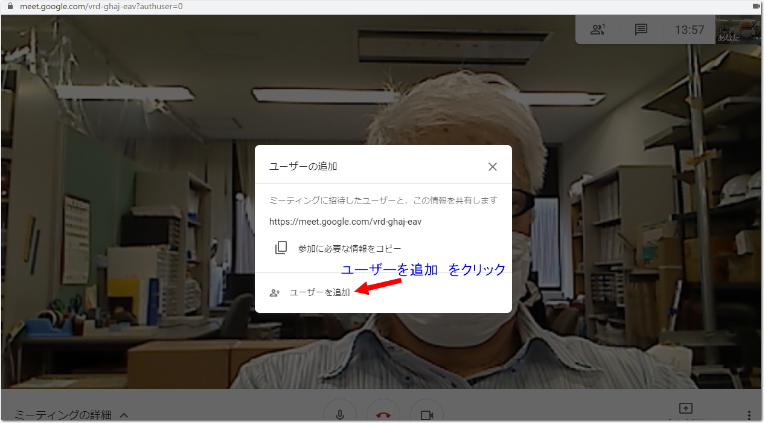Expand the chevron beside ミーティングの詳細

(124, 415)
